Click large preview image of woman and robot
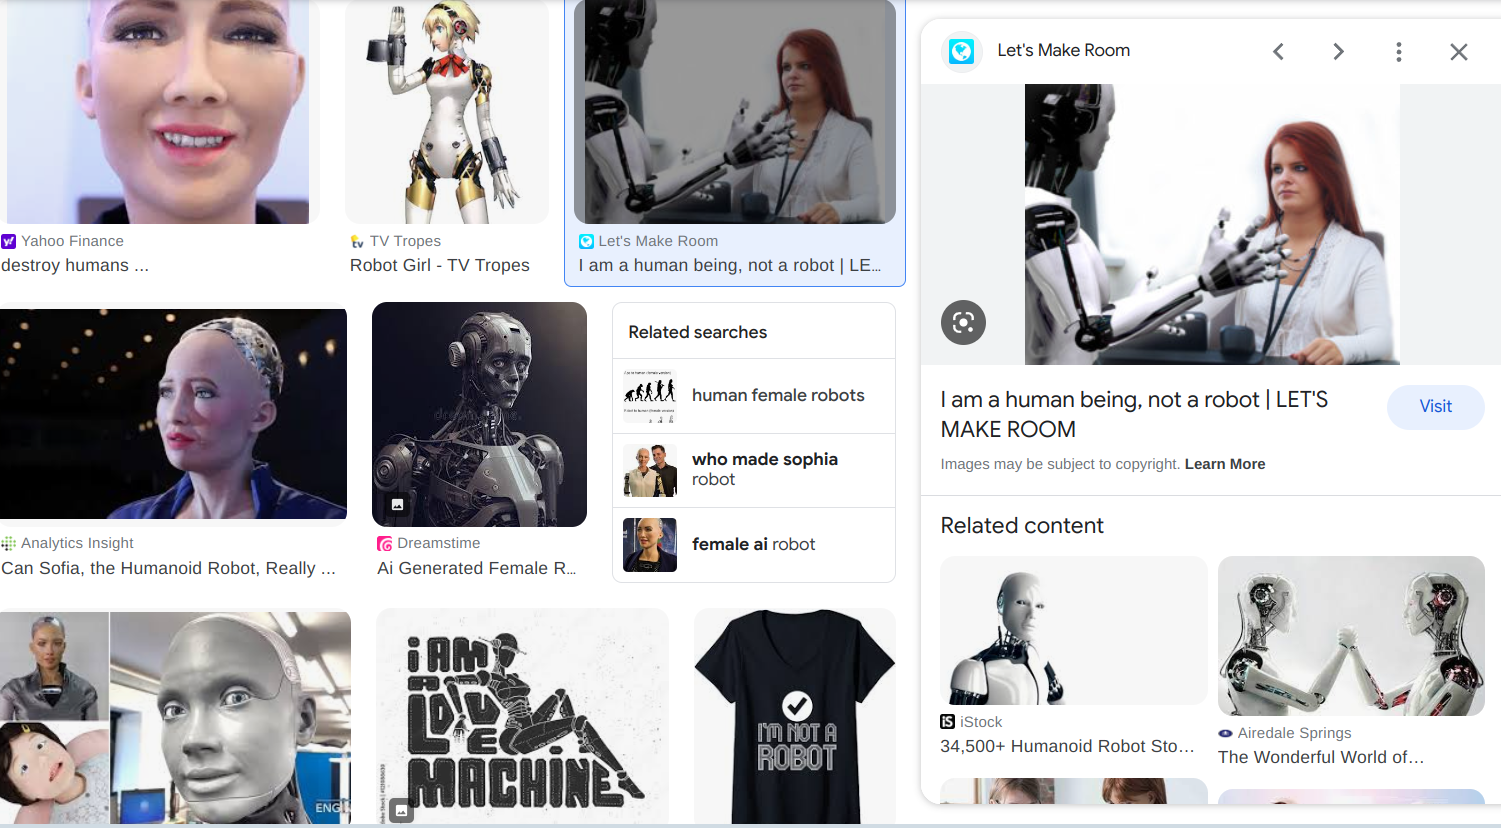 pos(1212,224)
